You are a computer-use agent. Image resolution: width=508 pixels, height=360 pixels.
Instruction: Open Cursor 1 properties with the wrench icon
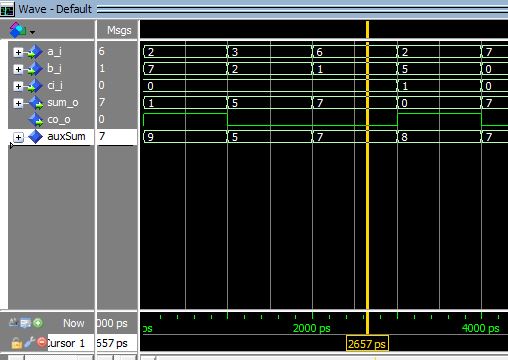click(29, 342)
